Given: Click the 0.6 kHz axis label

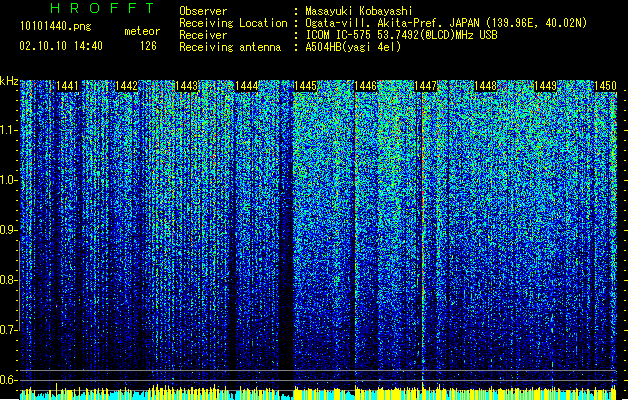Looking at the screenshot, I should pos(9,380).
